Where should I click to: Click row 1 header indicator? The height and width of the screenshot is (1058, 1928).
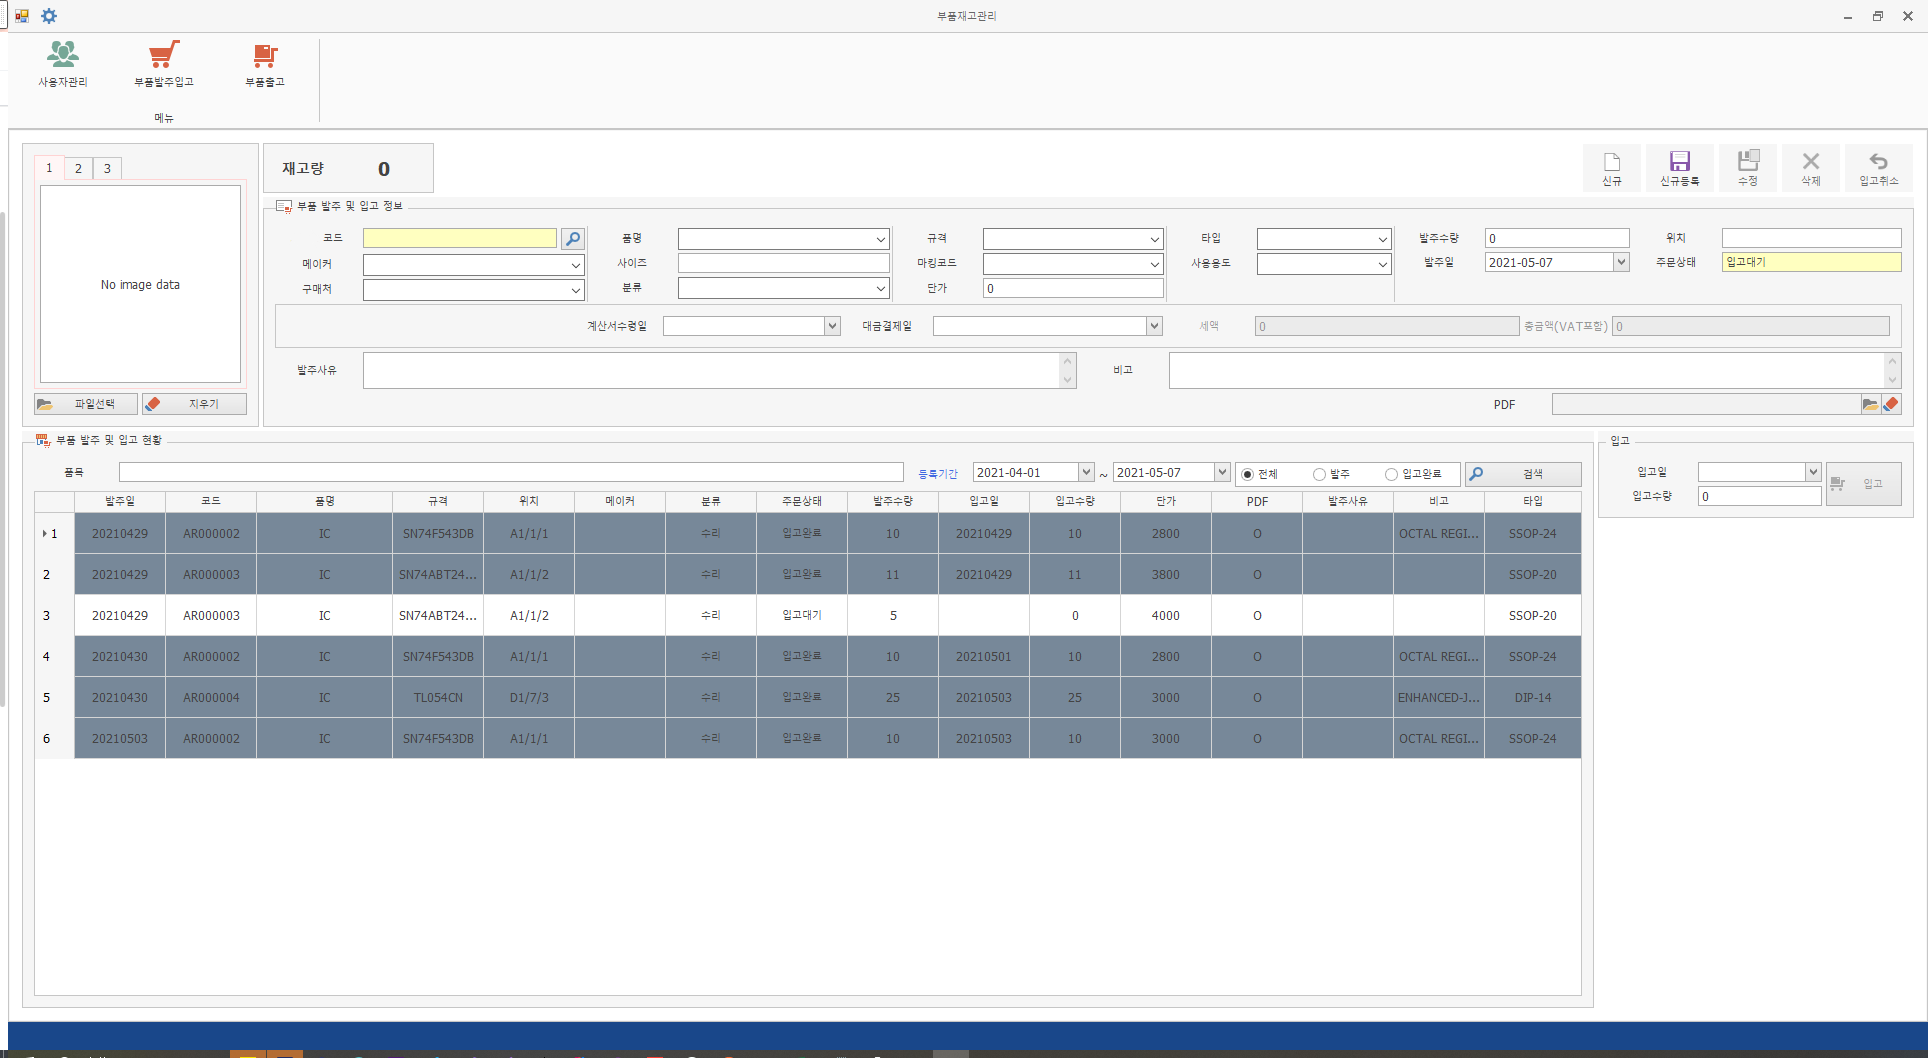54,534
